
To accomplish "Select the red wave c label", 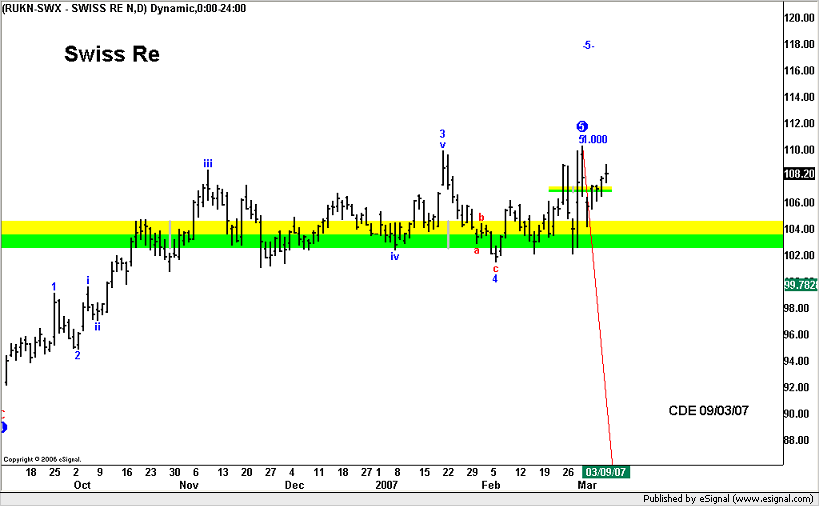I will [496, 268].
